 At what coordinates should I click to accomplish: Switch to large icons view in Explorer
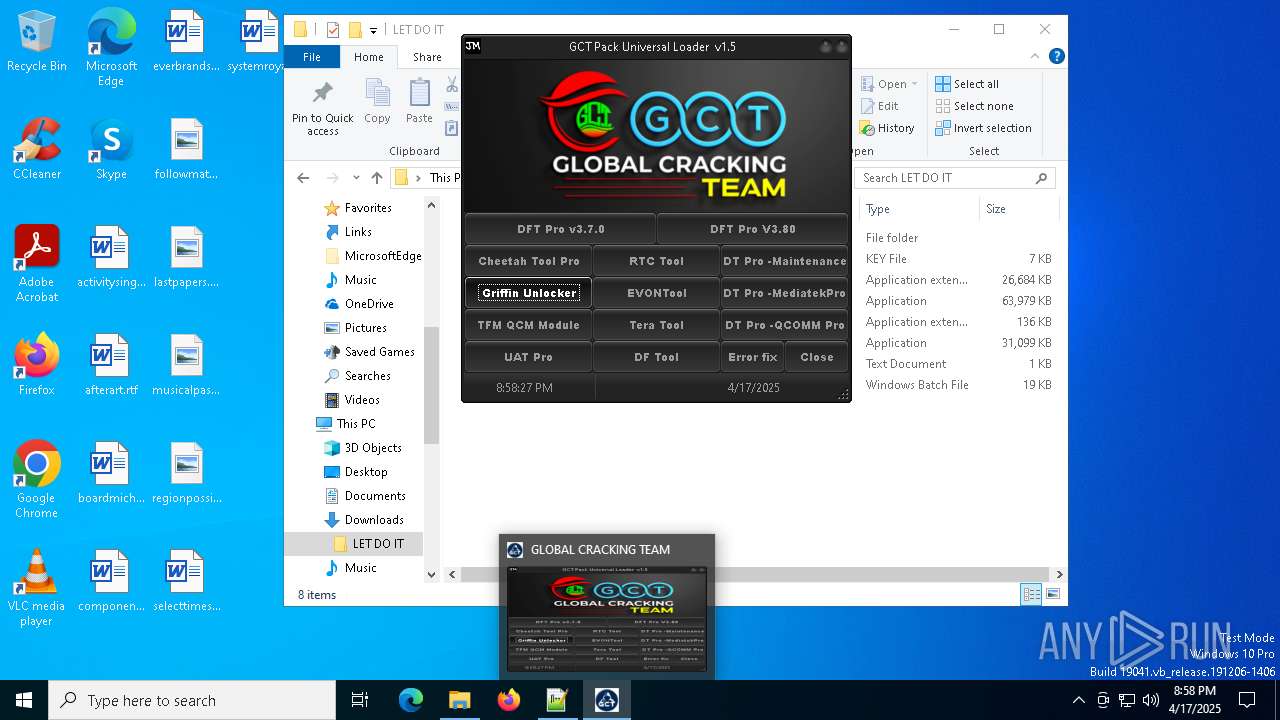tap(1052, 594)
